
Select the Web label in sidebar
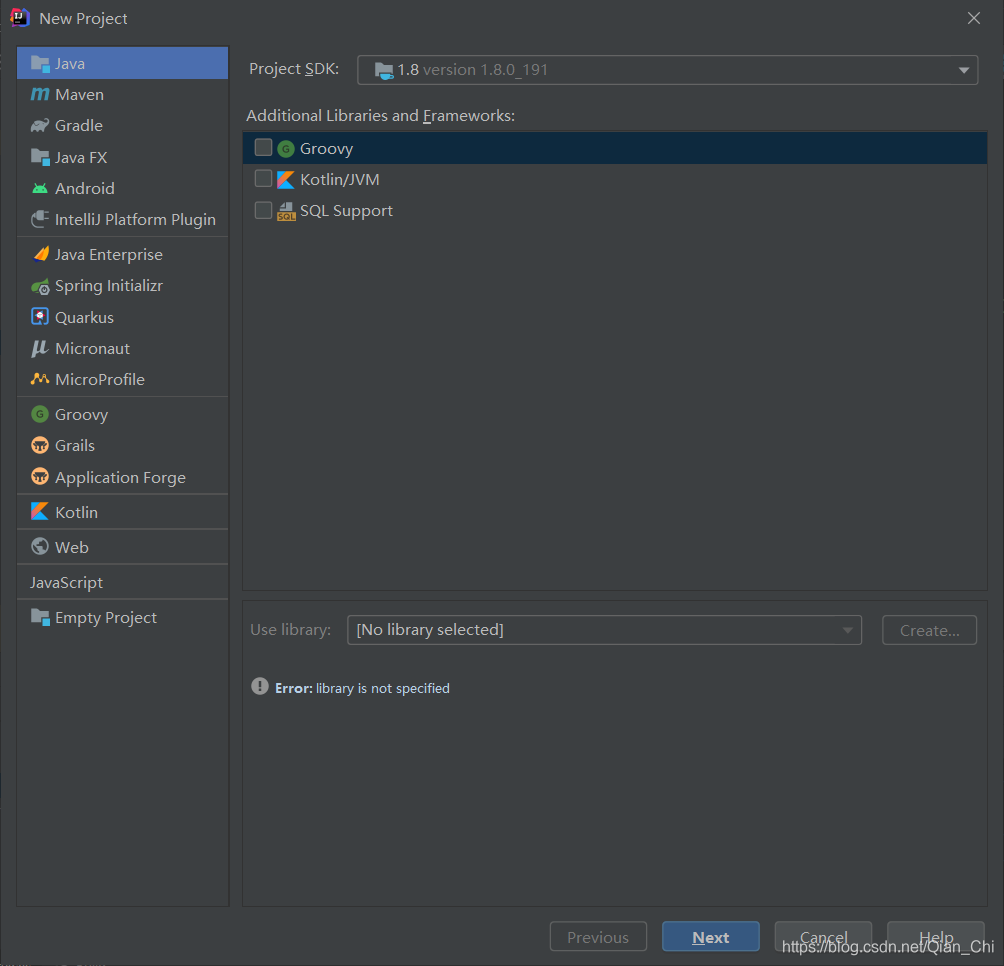pos(72,547)
